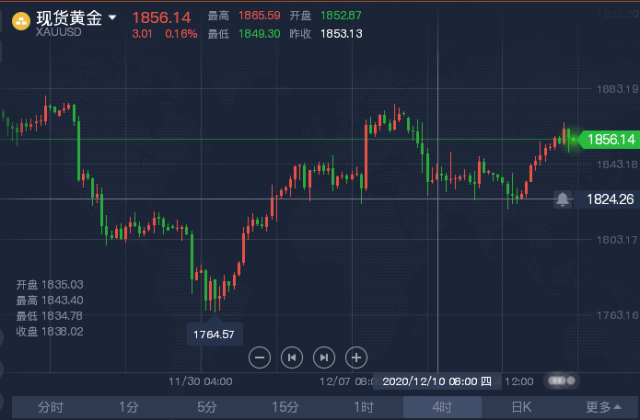
Task: Zoom out the chart with the minus icon
Action: tap(260, 358)
